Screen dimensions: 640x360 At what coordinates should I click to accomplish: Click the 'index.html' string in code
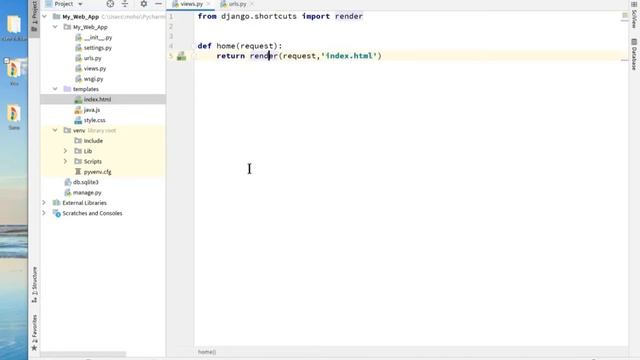point(349,56)
